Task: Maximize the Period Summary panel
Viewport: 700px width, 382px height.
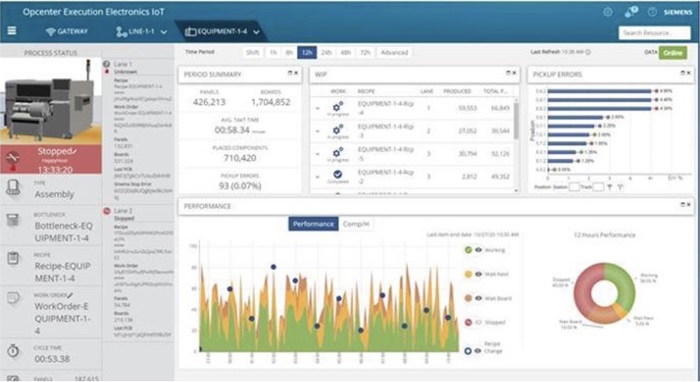Action: 290,73
